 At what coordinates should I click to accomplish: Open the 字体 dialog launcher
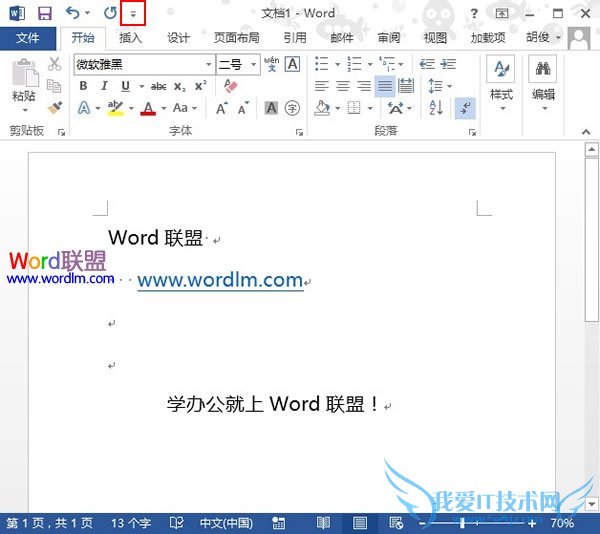pyautogui.click(x=299, y=132)
